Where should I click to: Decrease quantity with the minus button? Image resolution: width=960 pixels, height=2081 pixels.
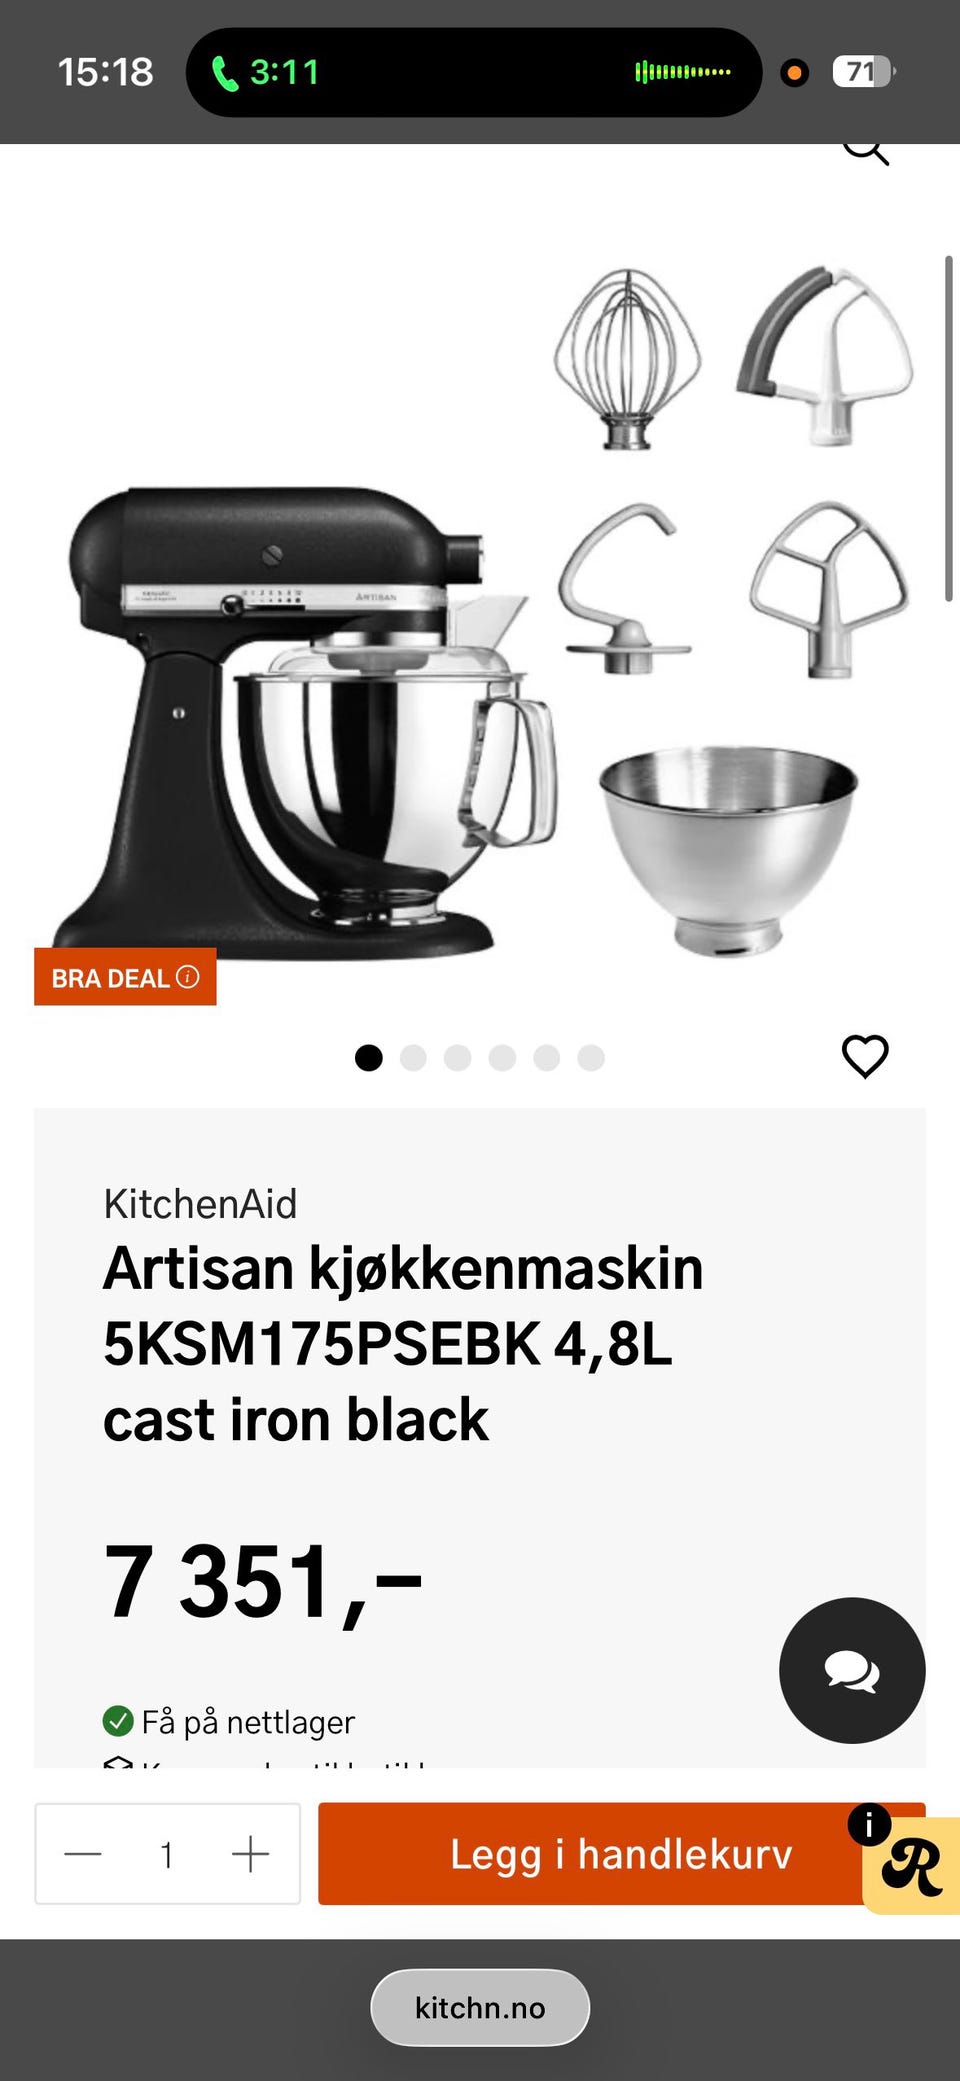[x=83, y=1854]
